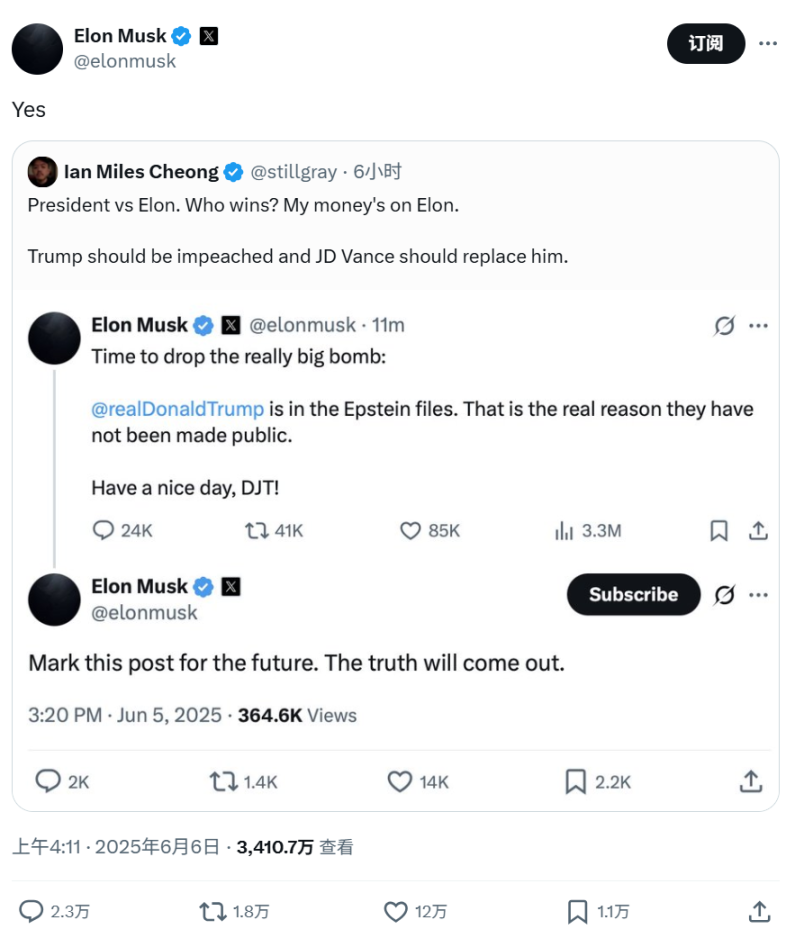Open the @stillgray handle link
The width and height of the screenshot is (795, 938).
pos(292,172)
